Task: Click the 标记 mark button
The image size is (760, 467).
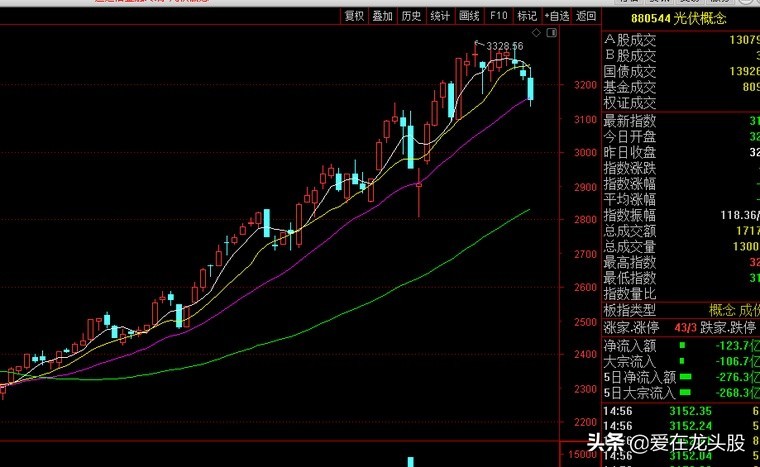Action: (x=527, y=16)
